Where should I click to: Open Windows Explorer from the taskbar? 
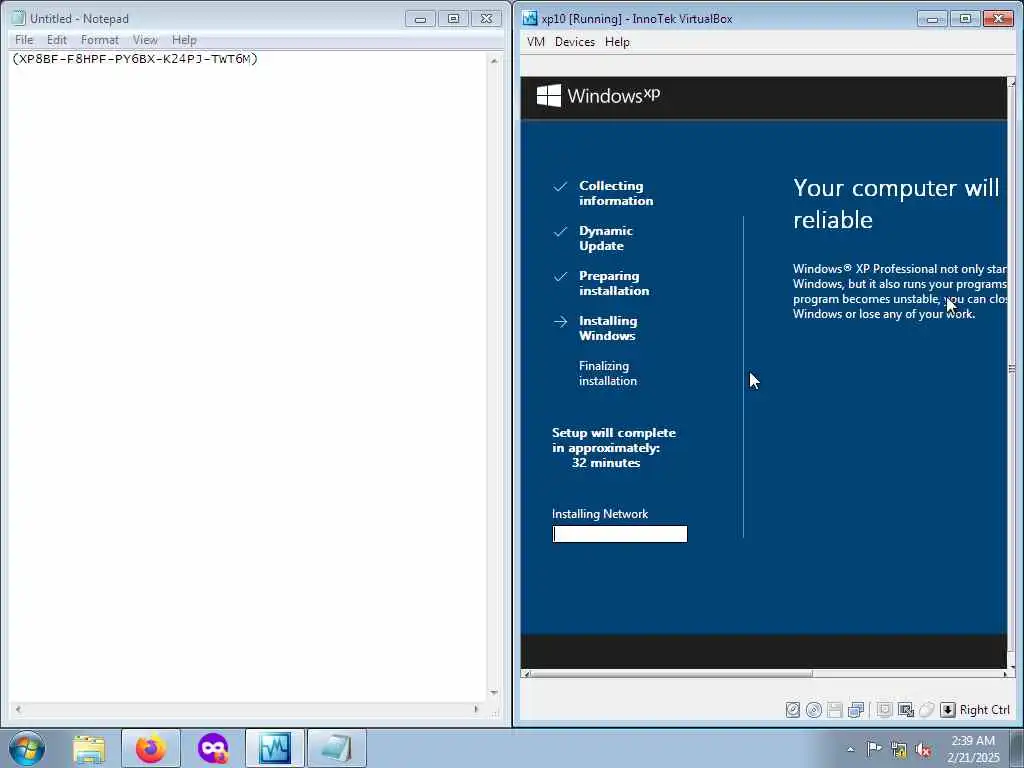pos(89,748)
